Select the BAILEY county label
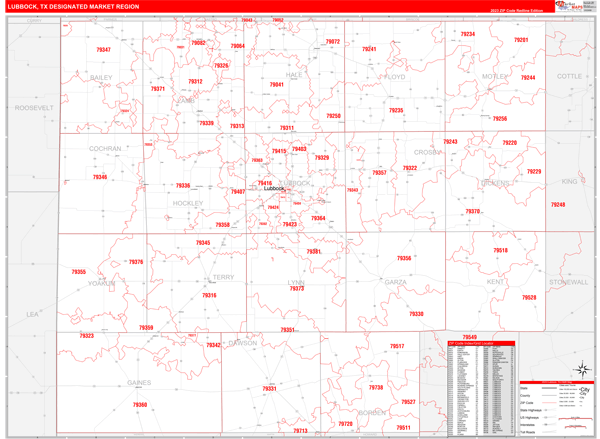This screenshot has width=600, height=439. point(101,78)
